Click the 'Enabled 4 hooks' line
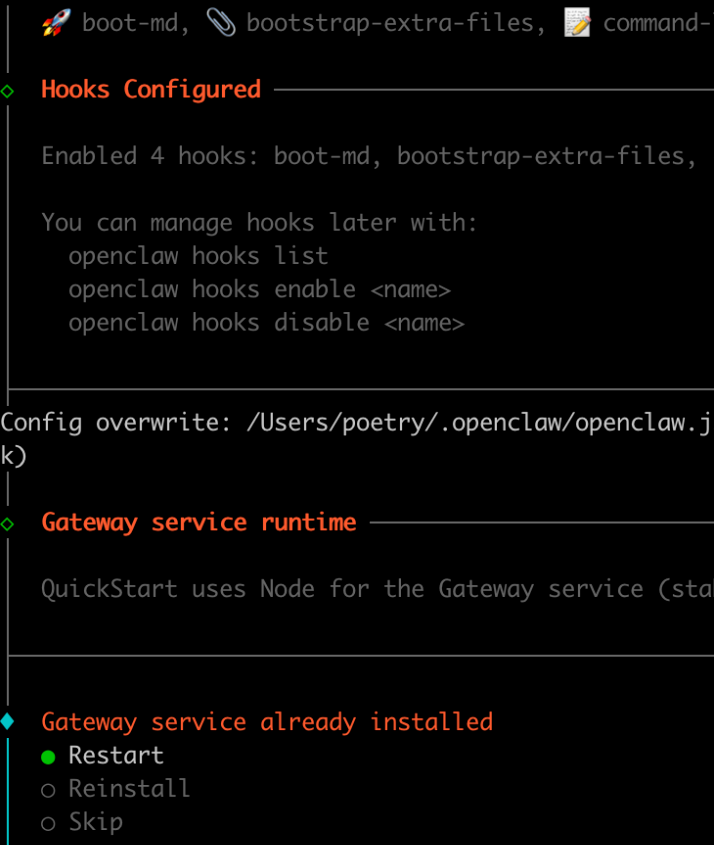Viewport: 714px width, 845px height. 369,156
